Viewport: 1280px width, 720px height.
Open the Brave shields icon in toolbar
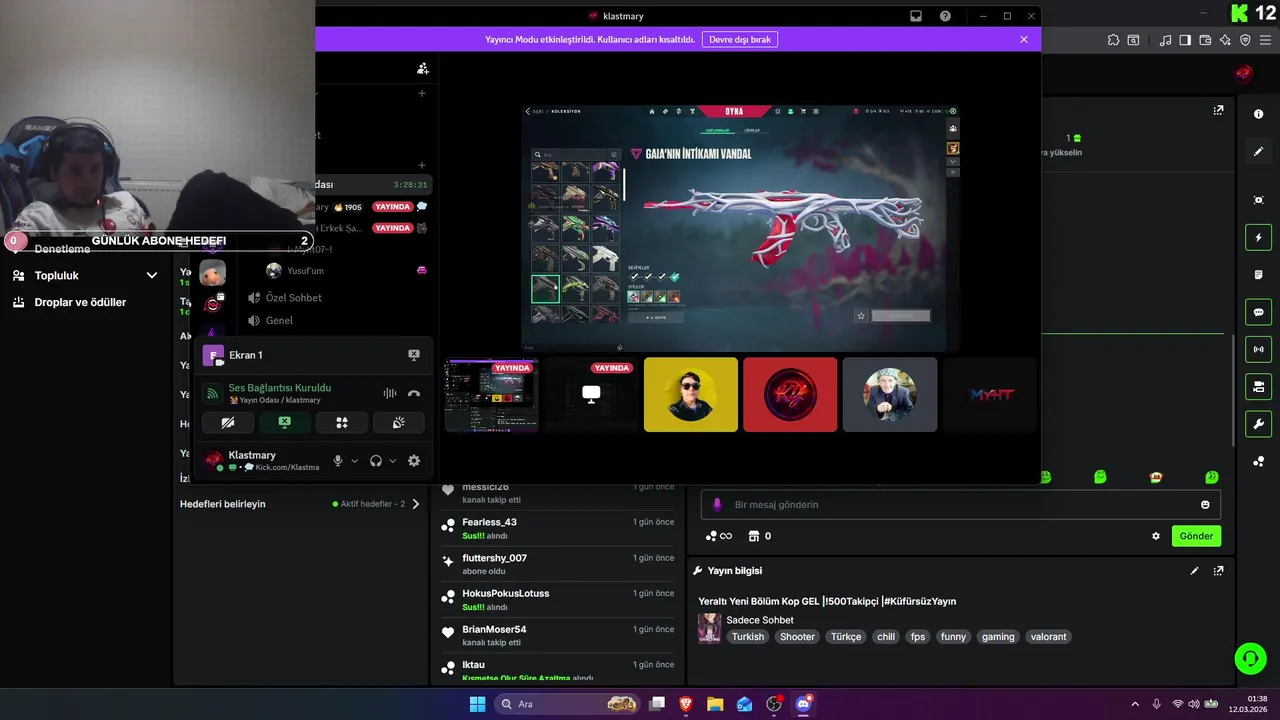pyautogui.click(x=1245, y=40)
